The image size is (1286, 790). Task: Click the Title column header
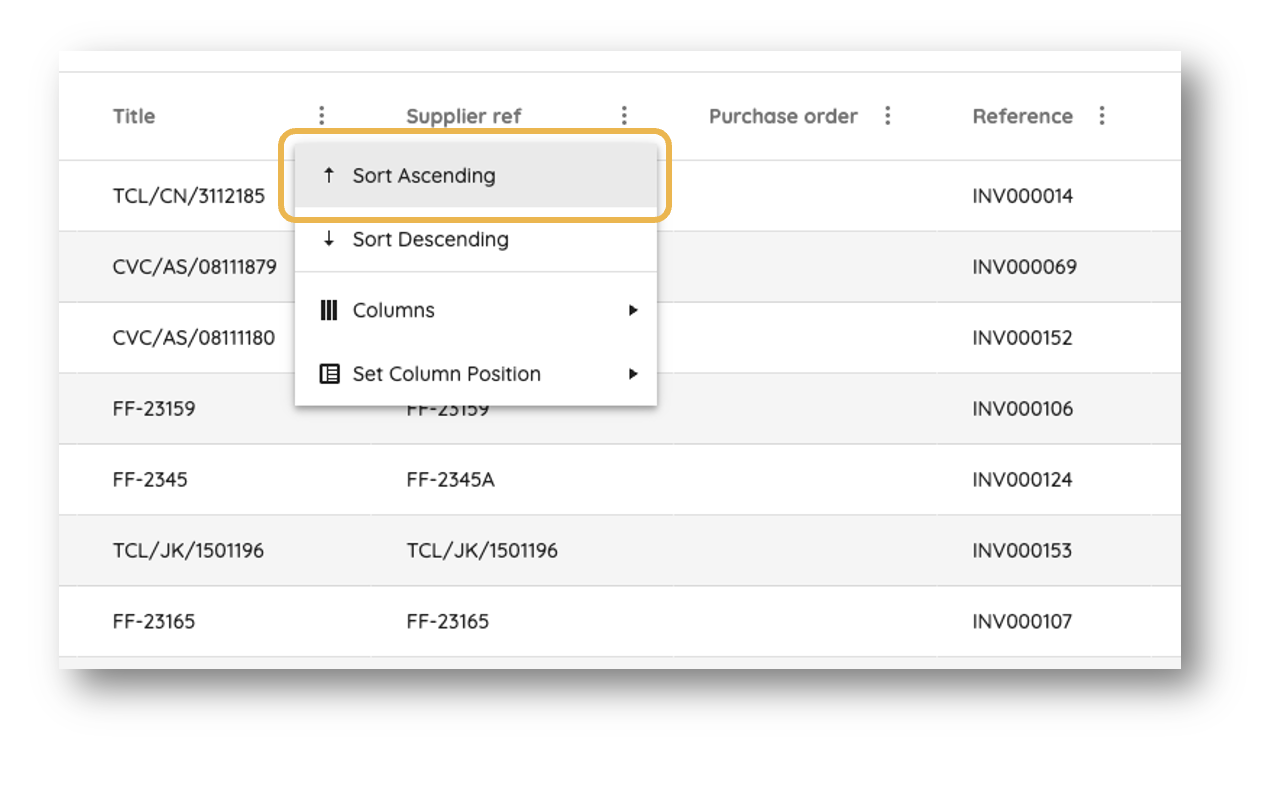[x=134, y=116]
